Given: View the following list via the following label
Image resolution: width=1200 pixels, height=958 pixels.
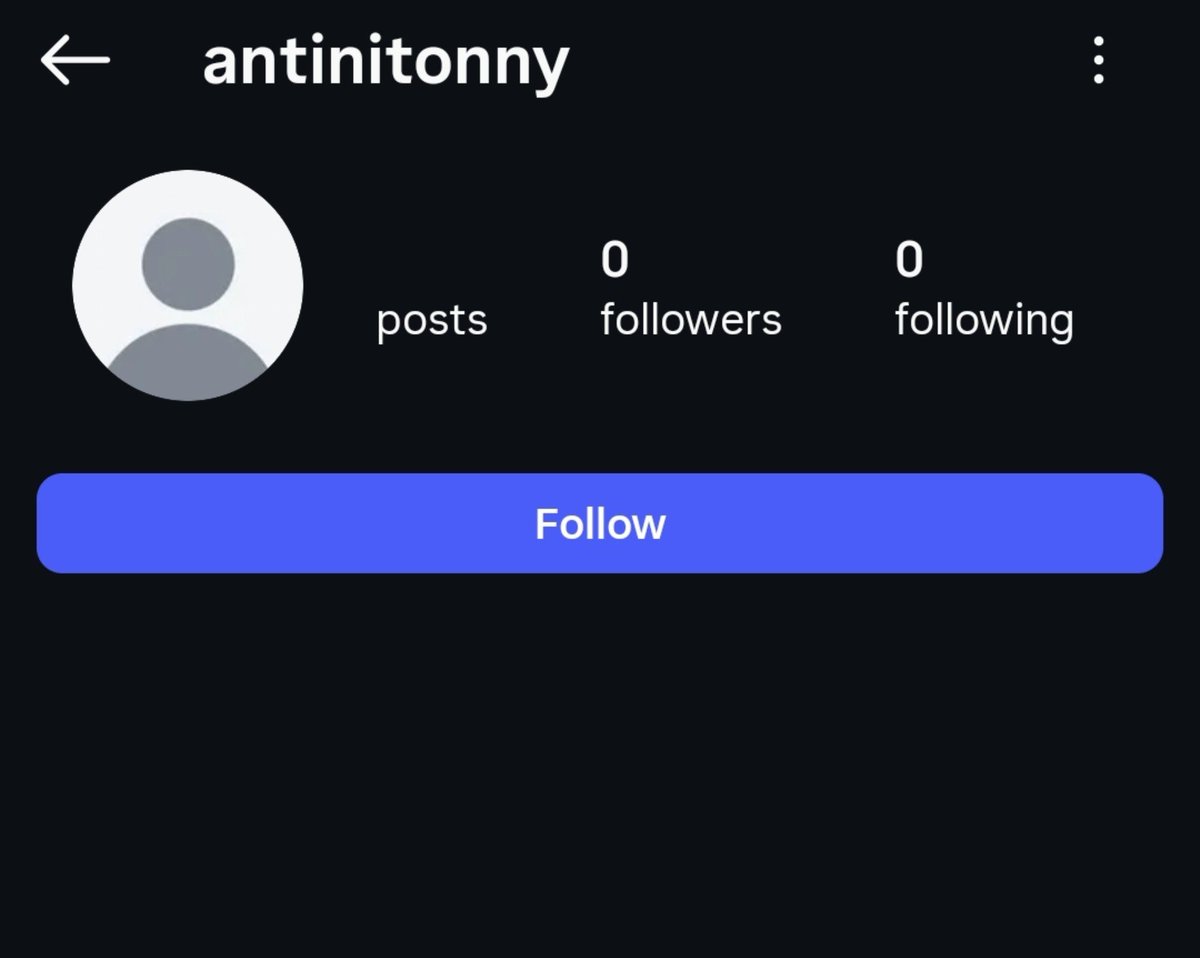Looking at the screenshot, I should [984, 321].
